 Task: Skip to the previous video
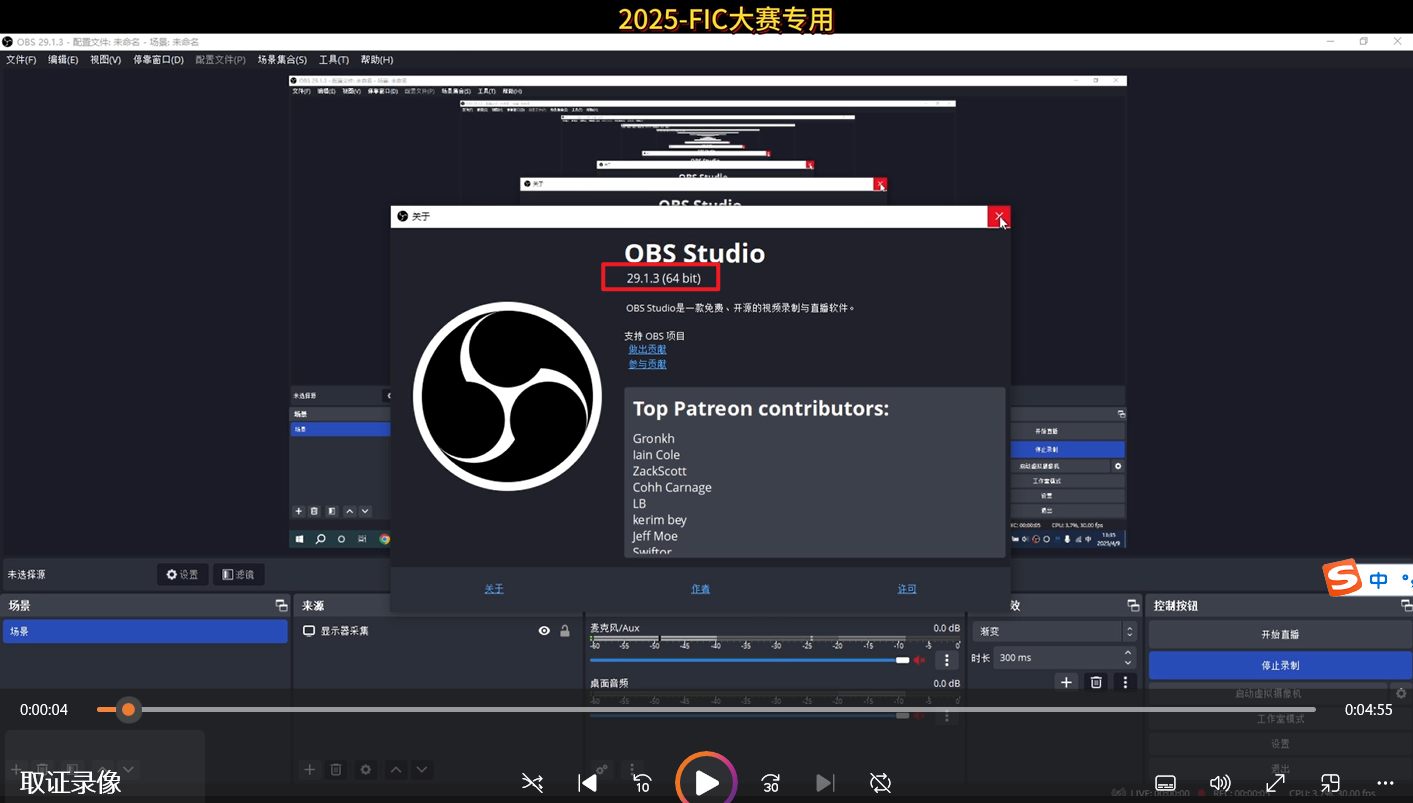[588, 783]
